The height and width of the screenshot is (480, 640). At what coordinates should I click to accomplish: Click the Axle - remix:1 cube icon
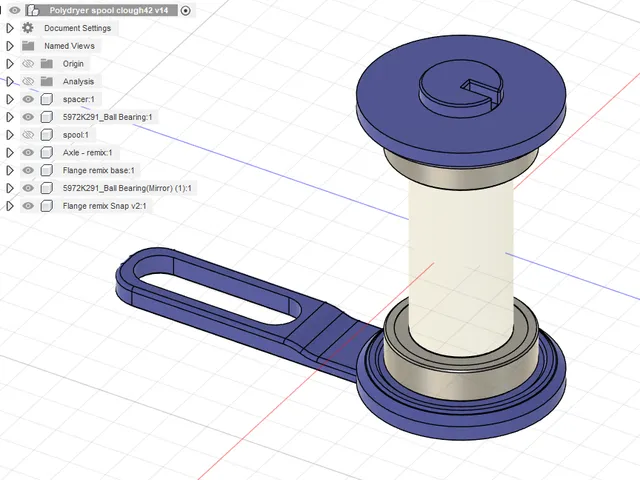pos(47,153)
